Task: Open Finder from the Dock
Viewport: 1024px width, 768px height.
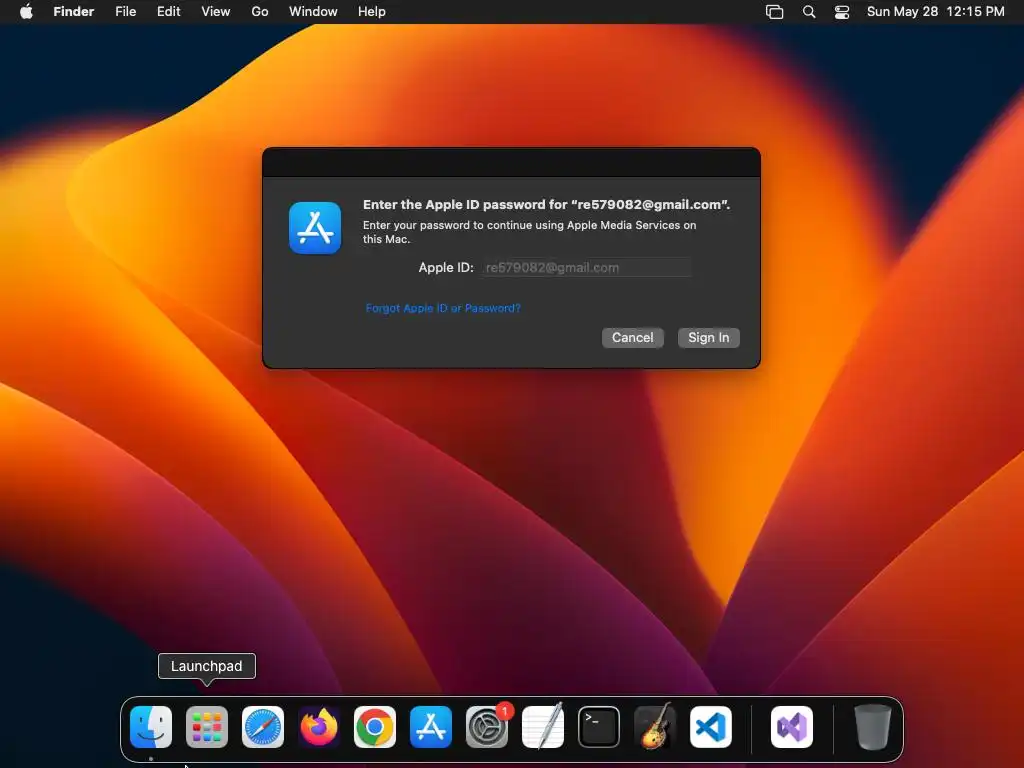Action: pyautogui.click(x=151, y=727)
